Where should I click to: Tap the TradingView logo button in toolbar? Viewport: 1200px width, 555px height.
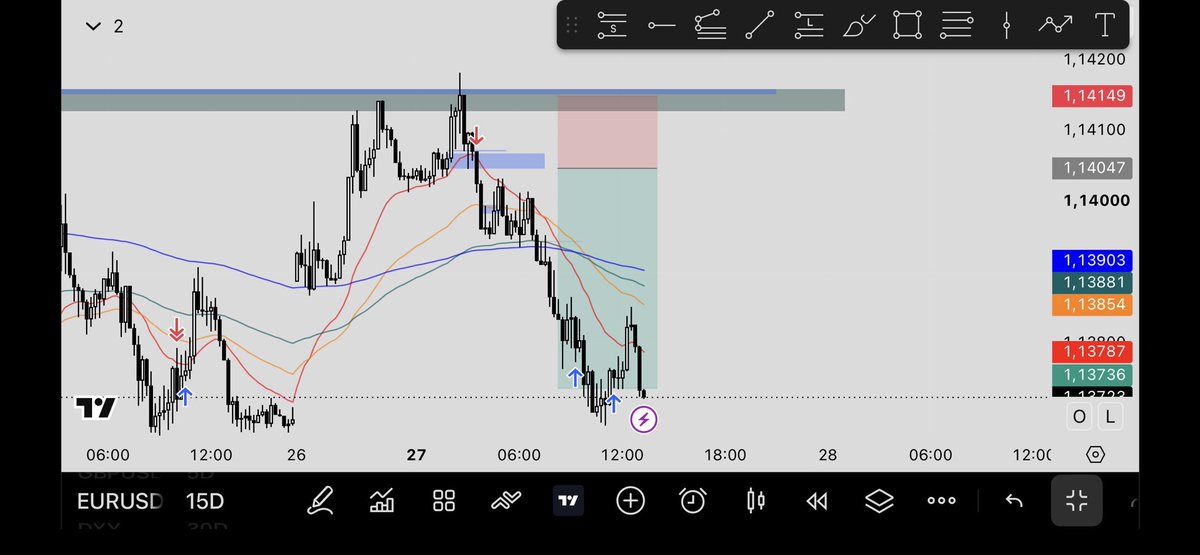(x=568, y=501)
